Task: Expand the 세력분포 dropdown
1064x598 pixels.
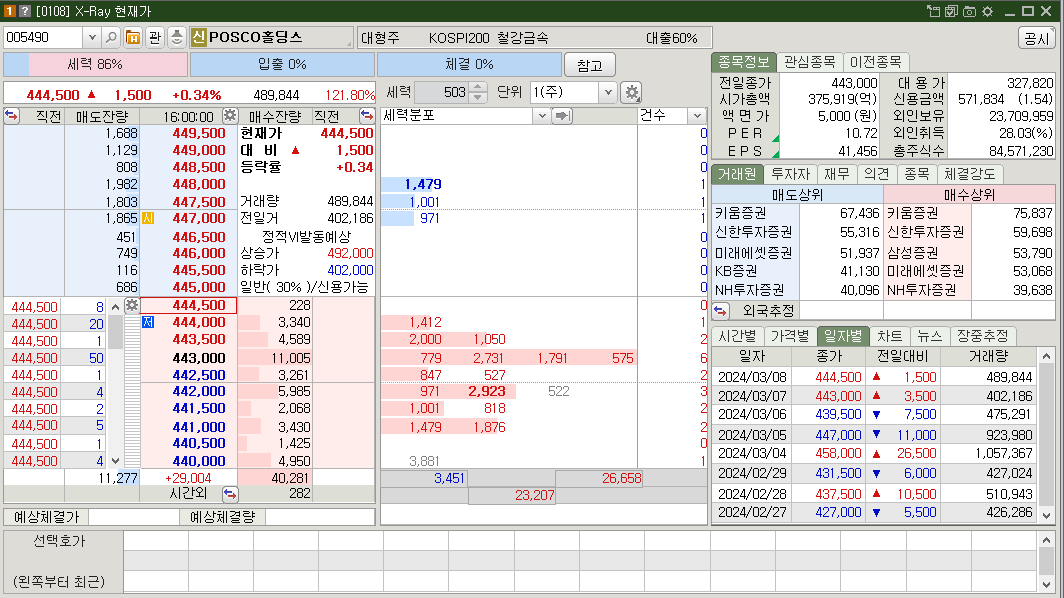Action: 542,116
